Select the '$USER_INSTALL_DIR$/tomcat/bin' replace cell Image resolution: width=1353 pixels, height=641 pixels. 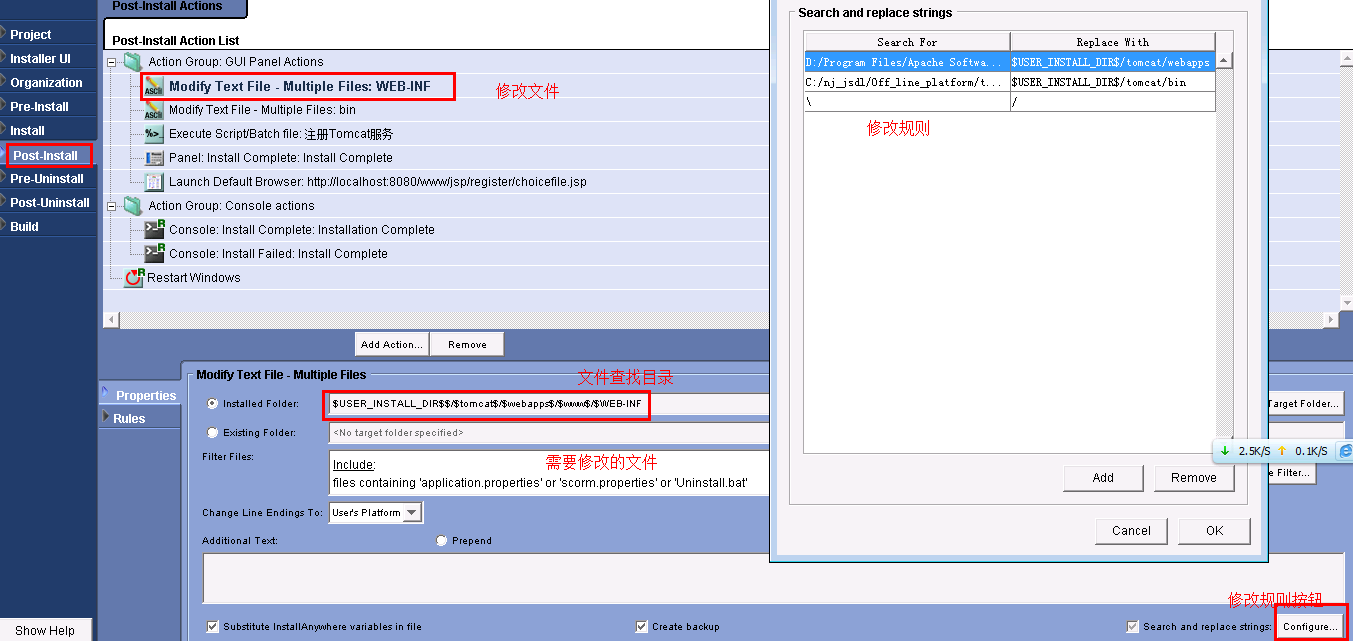click(x=1113, y=82)
